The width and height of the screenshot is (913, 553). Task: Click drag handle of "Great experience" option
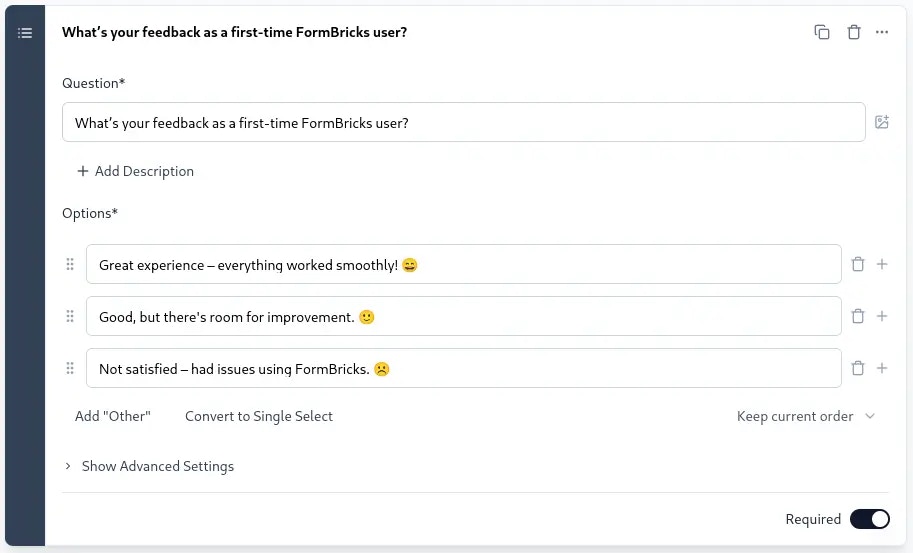tap(70, 264)
